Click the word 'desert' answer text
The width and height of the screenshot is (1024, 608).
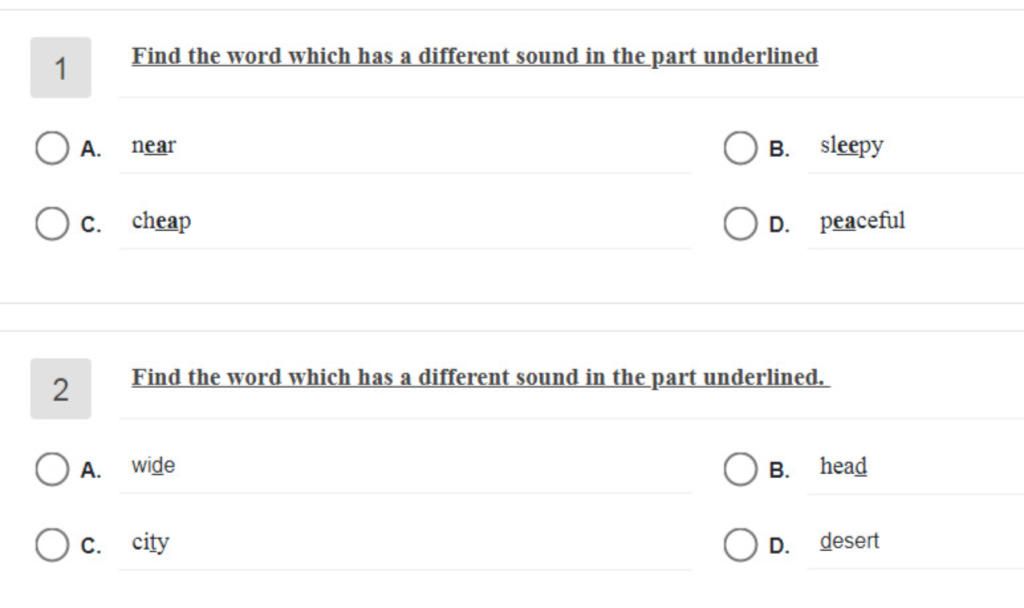[x=850, y=541]
